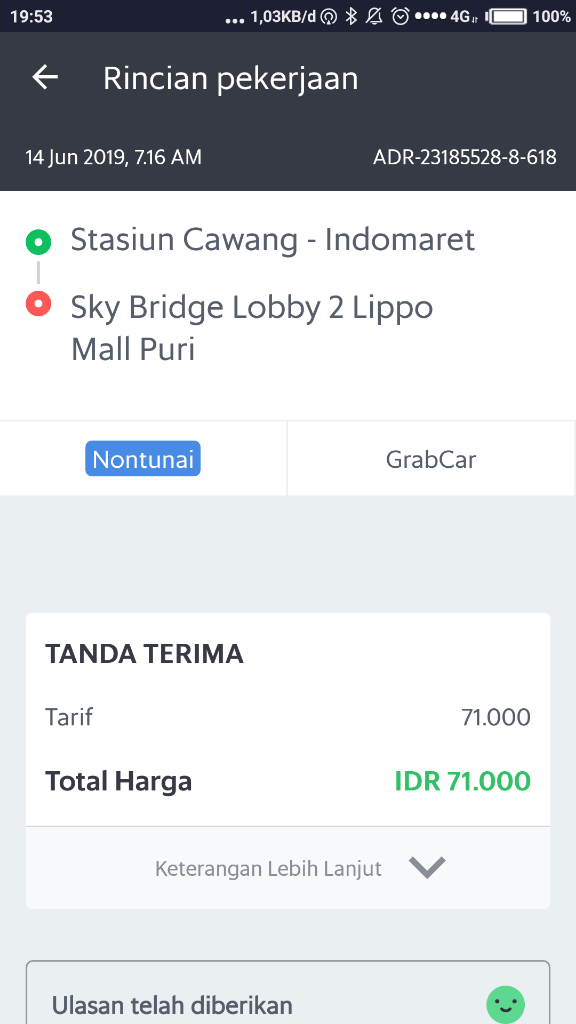Select the Stasiun Cawang - Indomaret pickup text
This screenshot has height=1024, width=576.
272,240
